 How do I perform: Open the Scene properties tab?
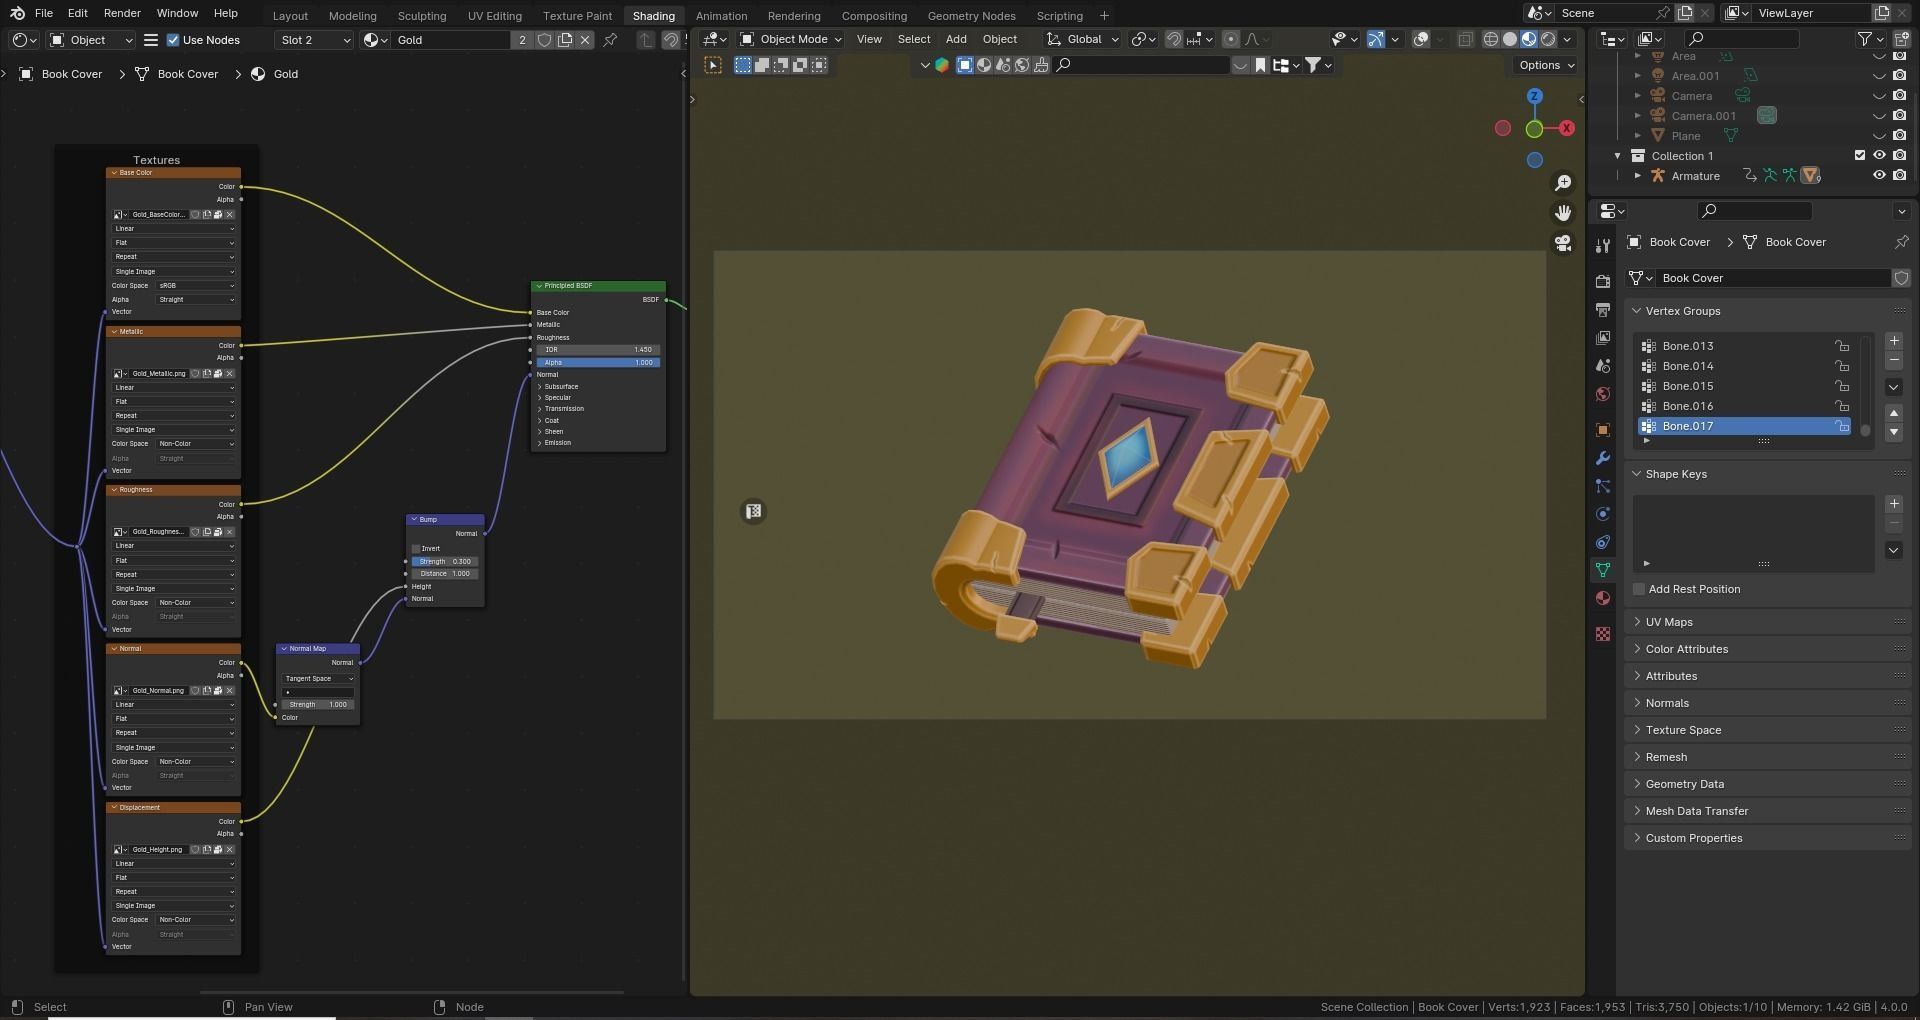click(x=1603, y=366)
